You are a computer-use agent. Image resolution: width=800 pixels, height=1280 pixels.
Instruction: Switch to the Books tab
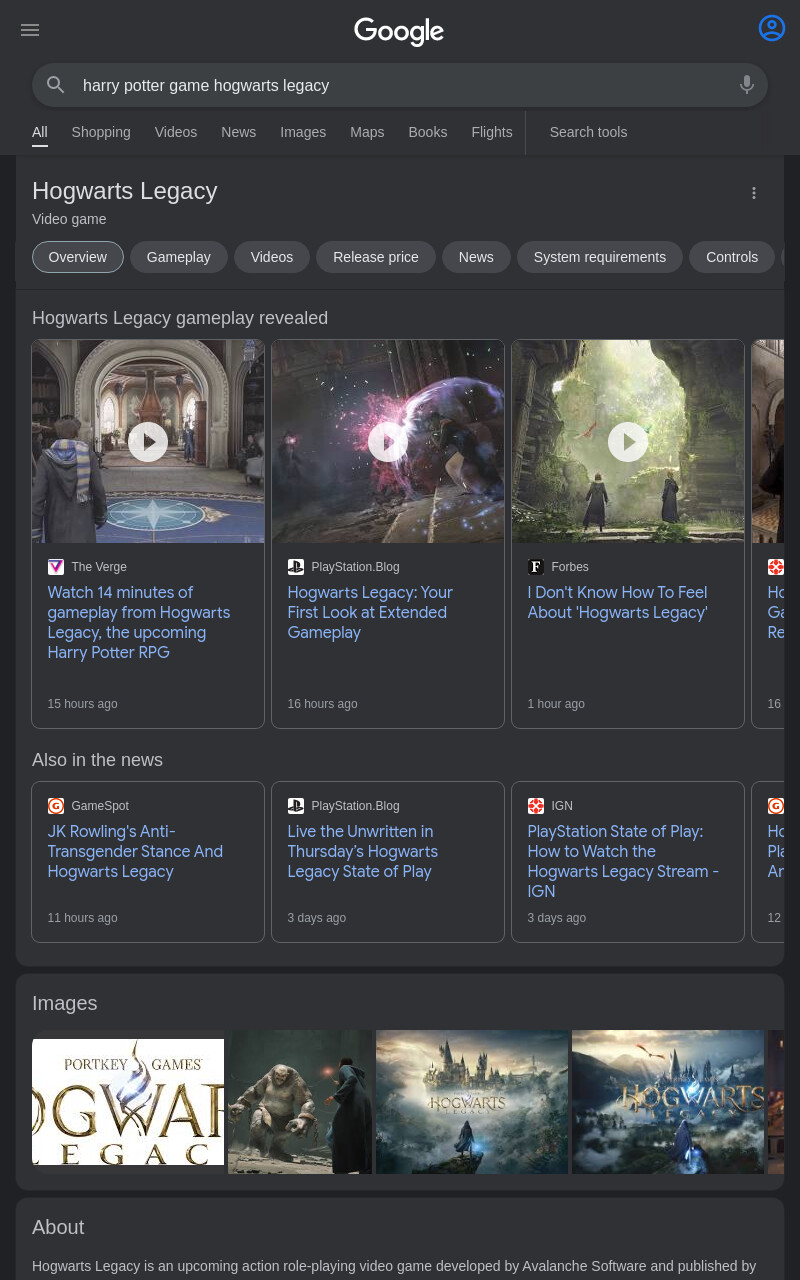point(428,132)
